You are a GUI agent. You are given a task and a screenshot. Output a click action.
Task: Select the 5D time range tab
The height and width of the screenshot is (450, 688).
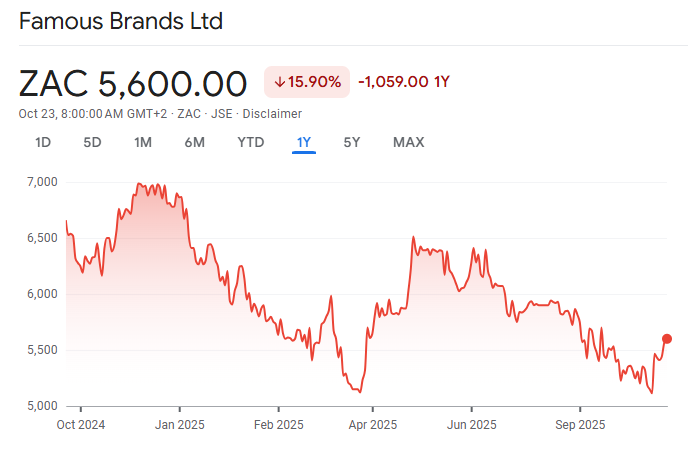[92, 142]
